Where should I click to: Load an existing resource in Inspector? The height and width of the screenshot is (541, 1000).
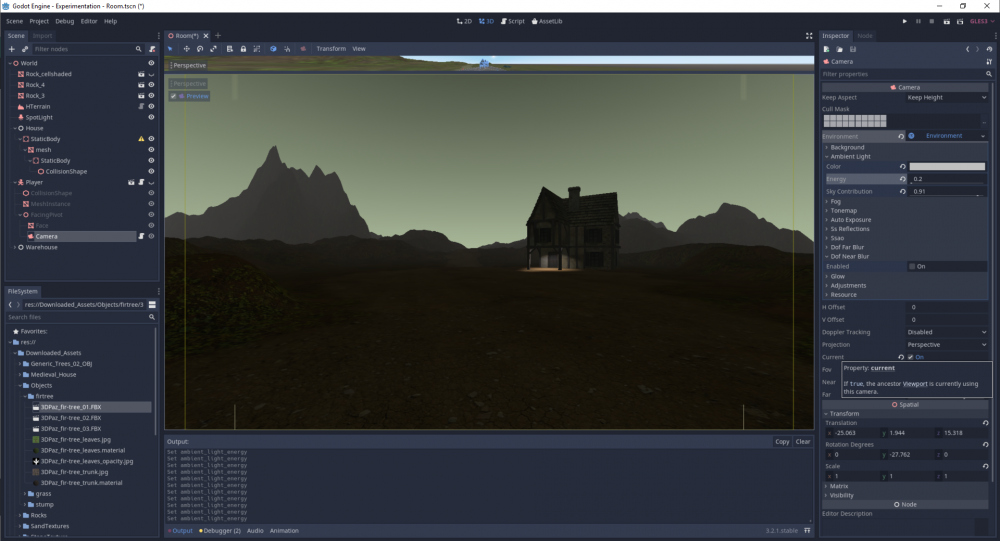pos(840,49)
